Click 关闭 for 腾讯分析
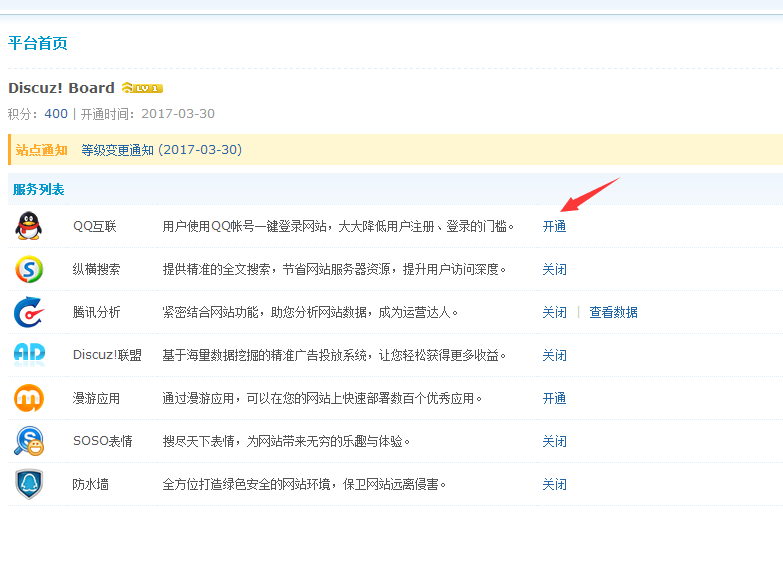Image resolution: width=783 pixels, height=563 pixels. [554, 313]
